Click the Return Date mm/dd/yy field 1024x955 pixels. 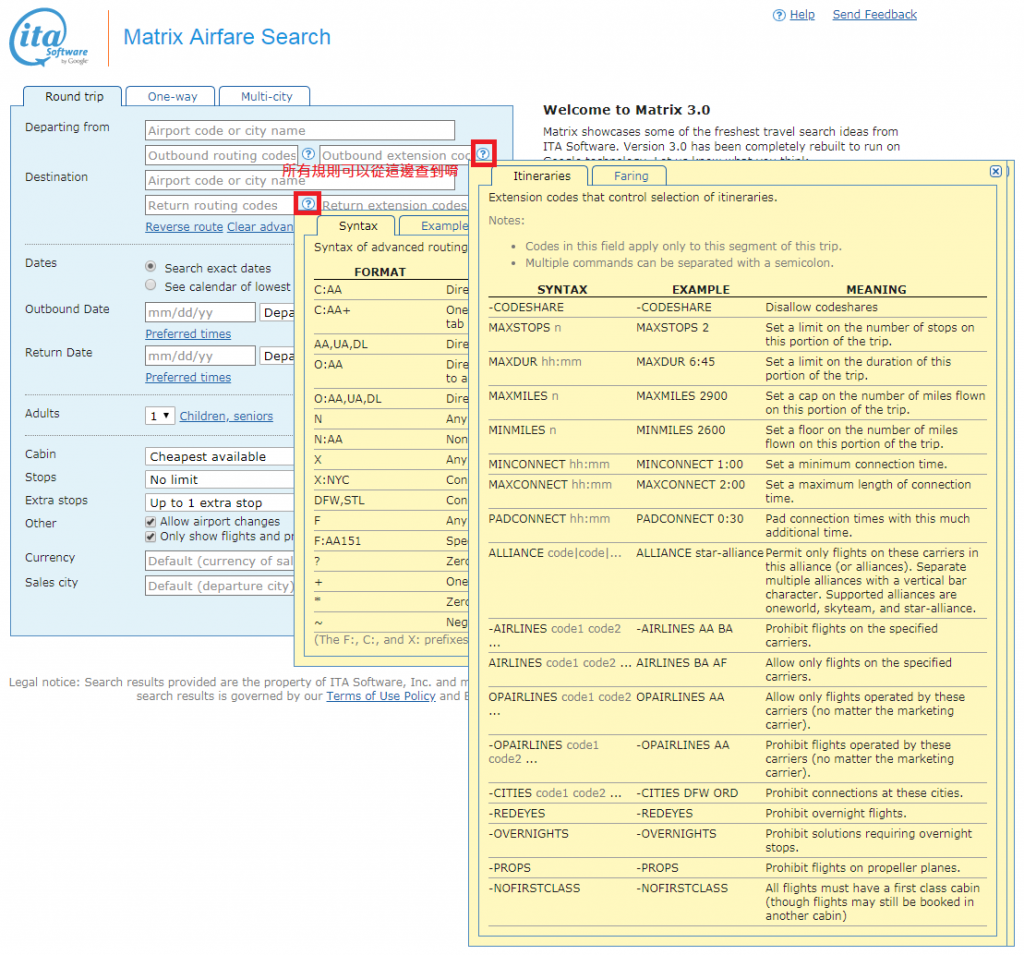pyautogui.click(x=200, y=356)
